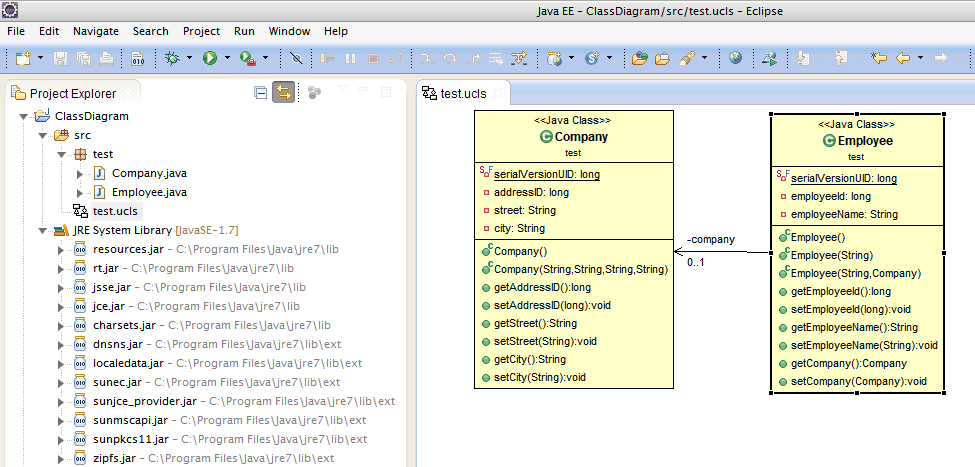
Task: Select Employee.java in the tree
Action: coord(148,192)
